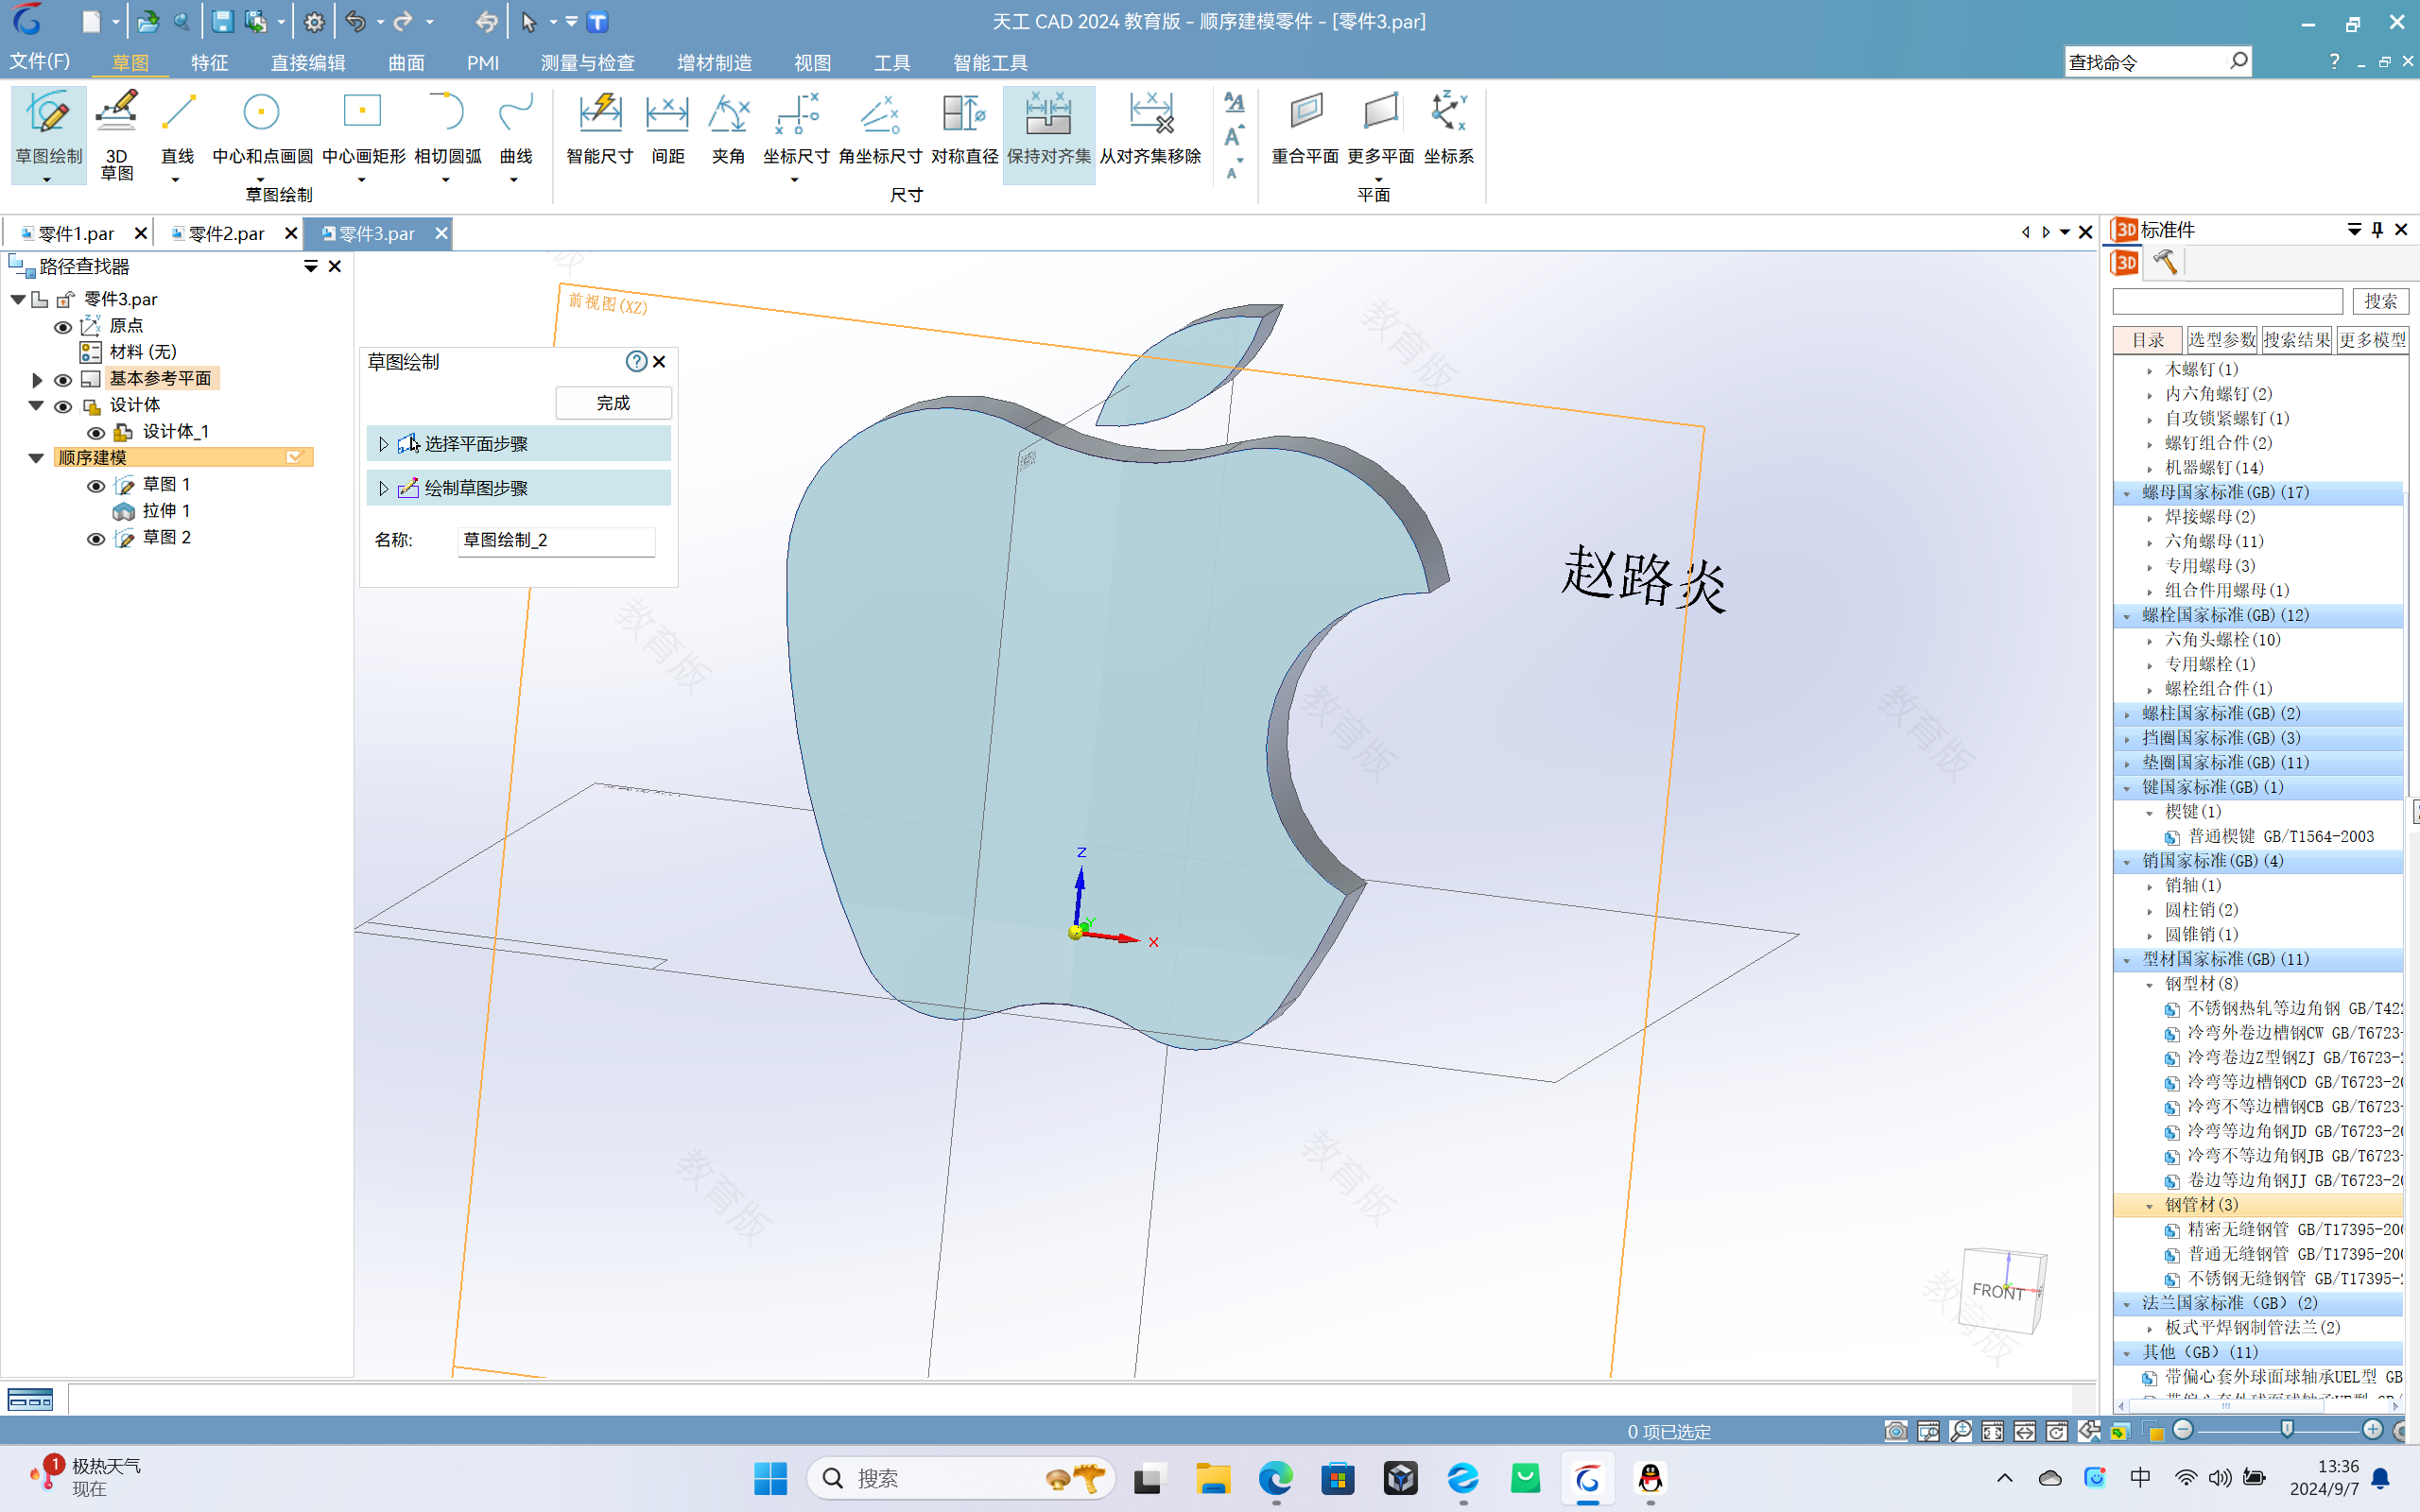Open the 曲面 ribbon tab
The image size is (2420, 1512).
tap(406, 62)
